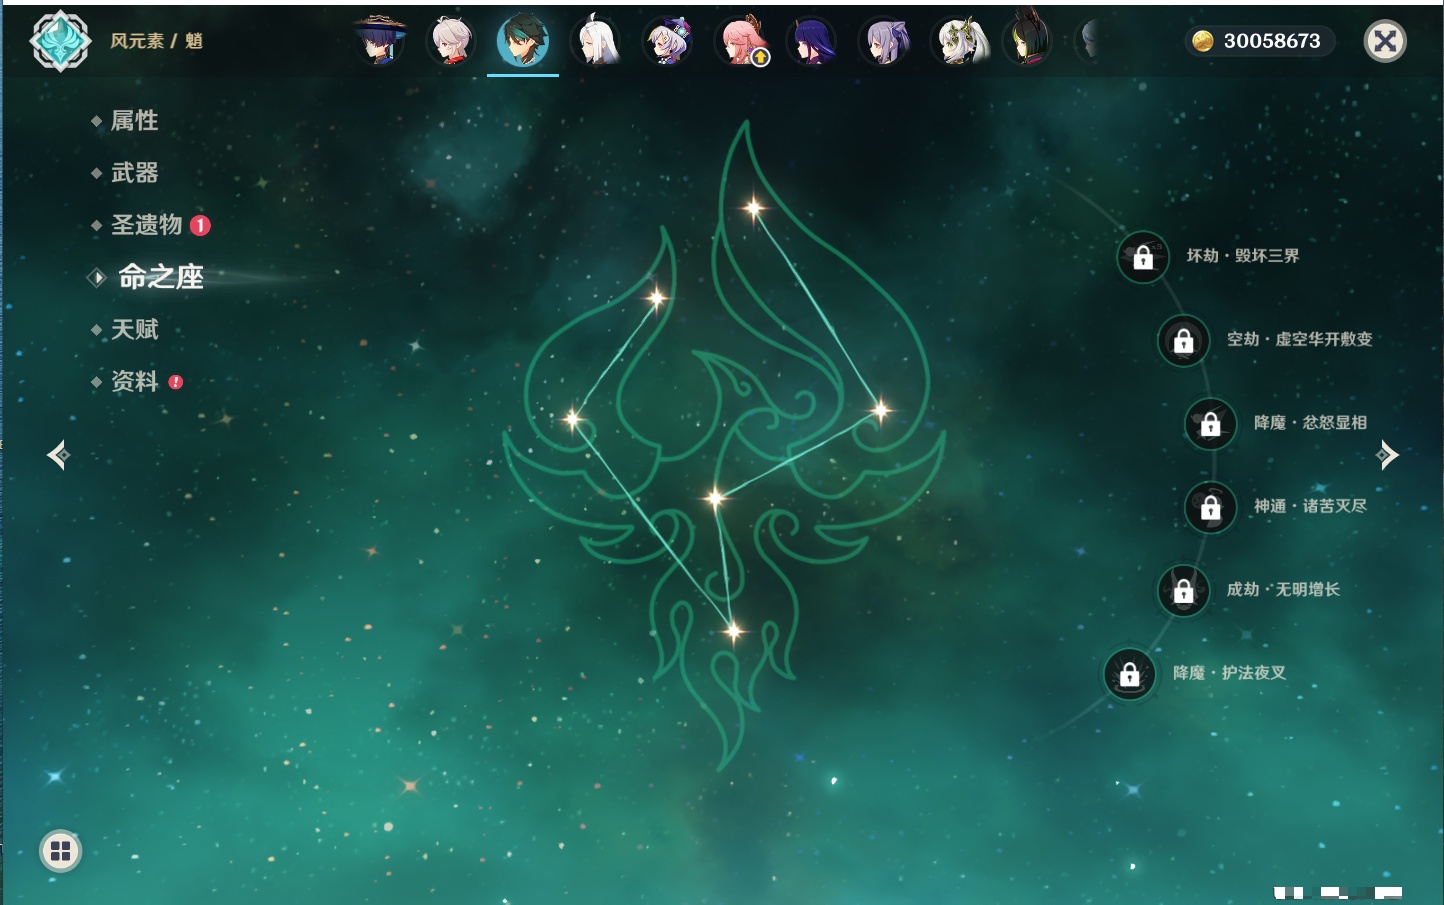1444x905 pixels.
Task: Select the 命之座 constellation page
Action: tap(160, 277)
